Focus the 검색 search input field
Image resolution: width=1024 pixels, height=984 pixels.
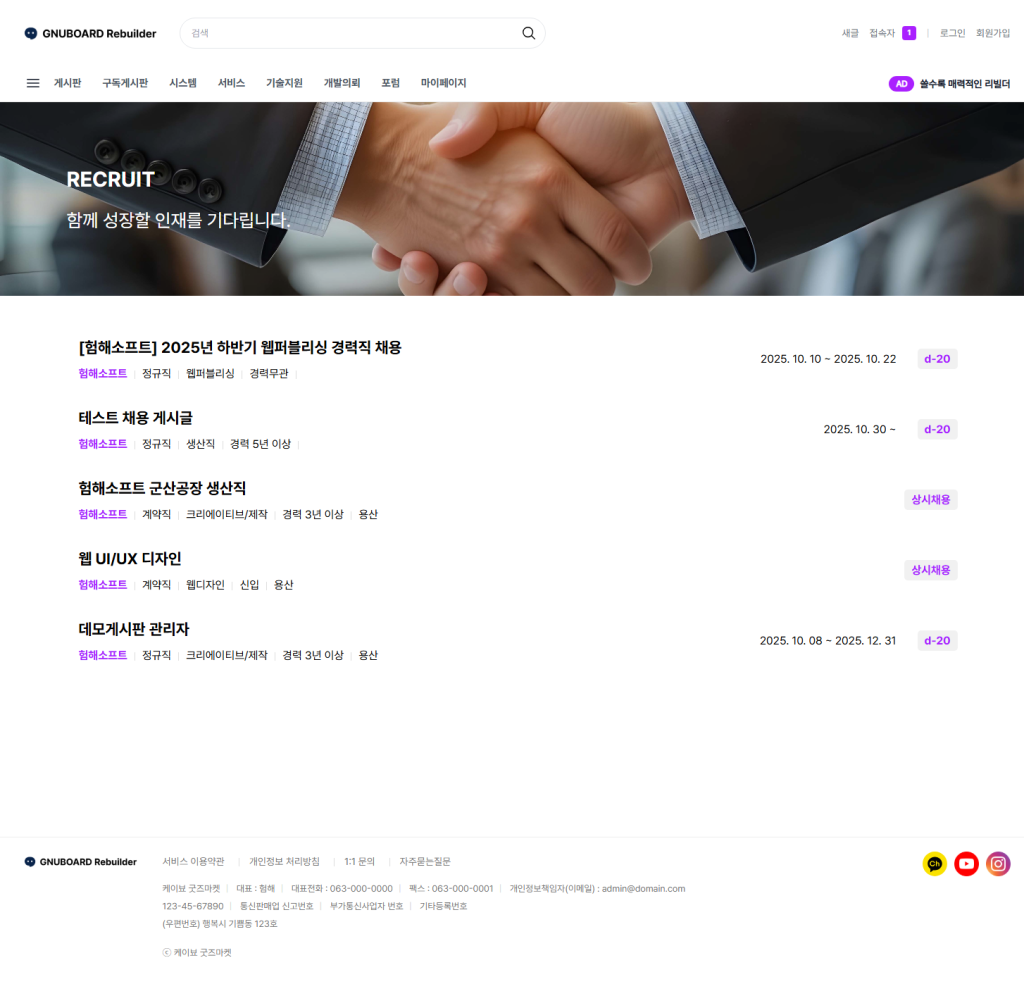[x=353, y=33]
